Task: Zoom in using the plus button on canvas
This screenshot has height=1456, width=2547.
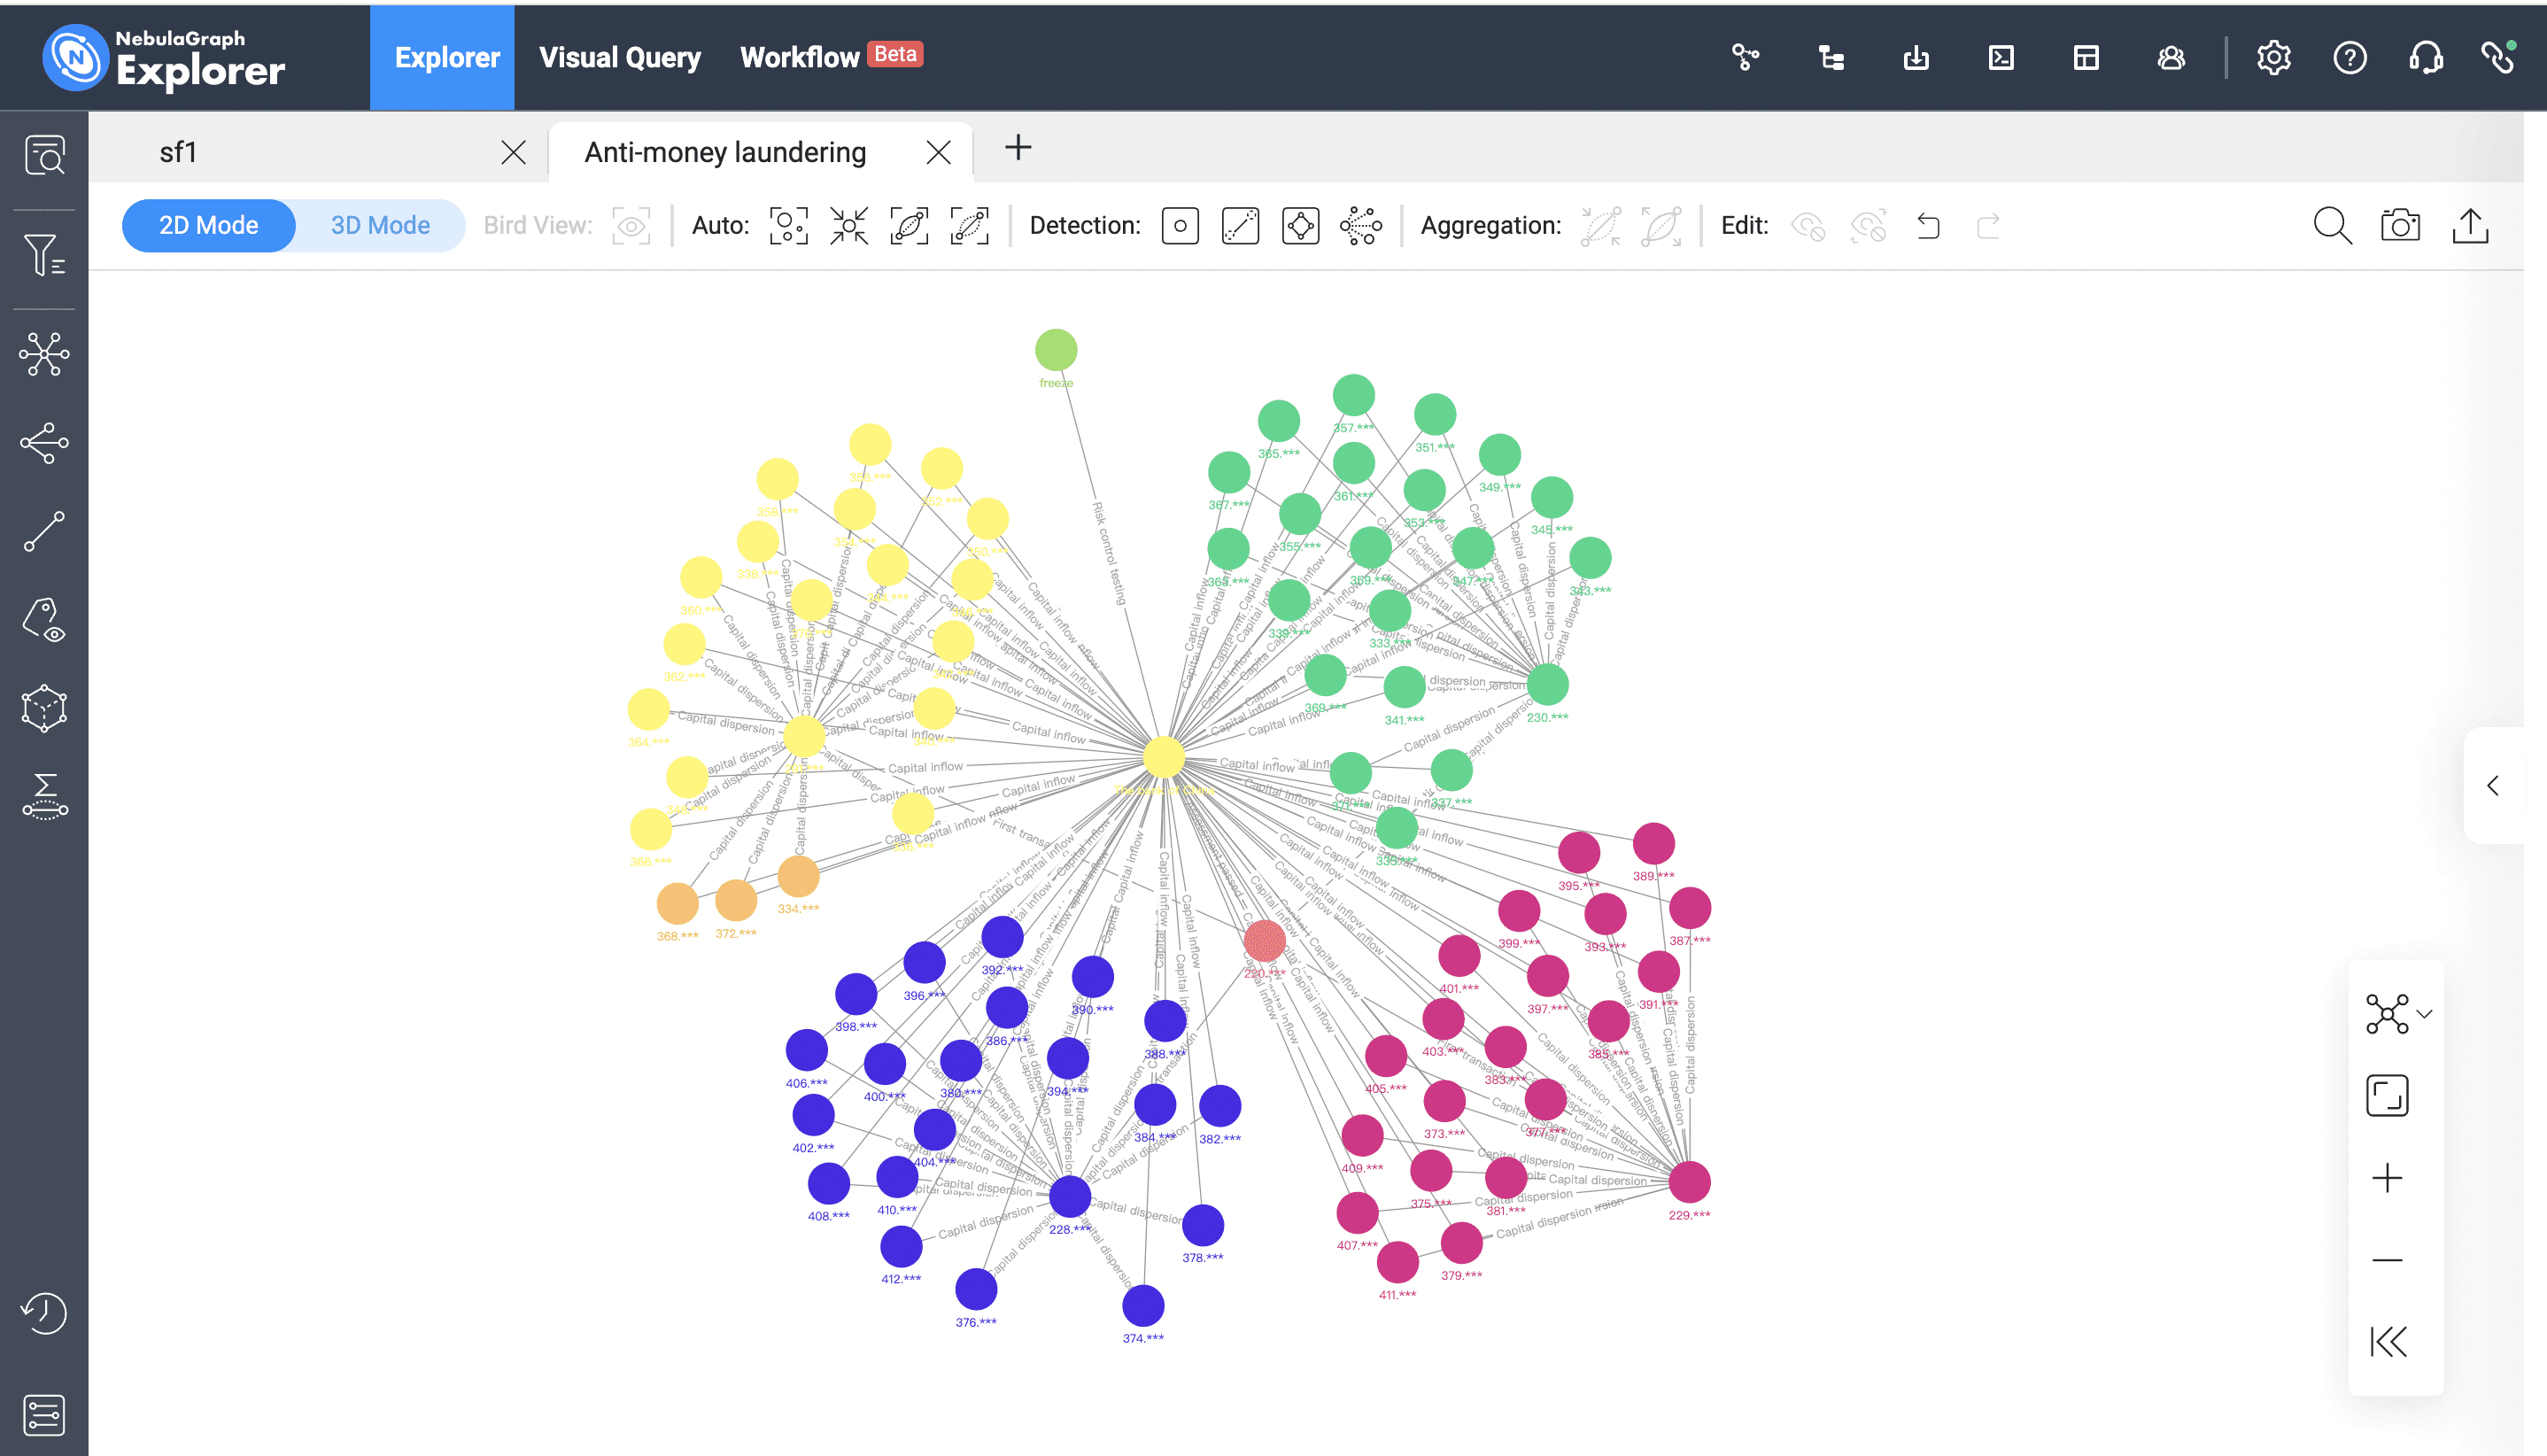Action: (2388, 1177)
